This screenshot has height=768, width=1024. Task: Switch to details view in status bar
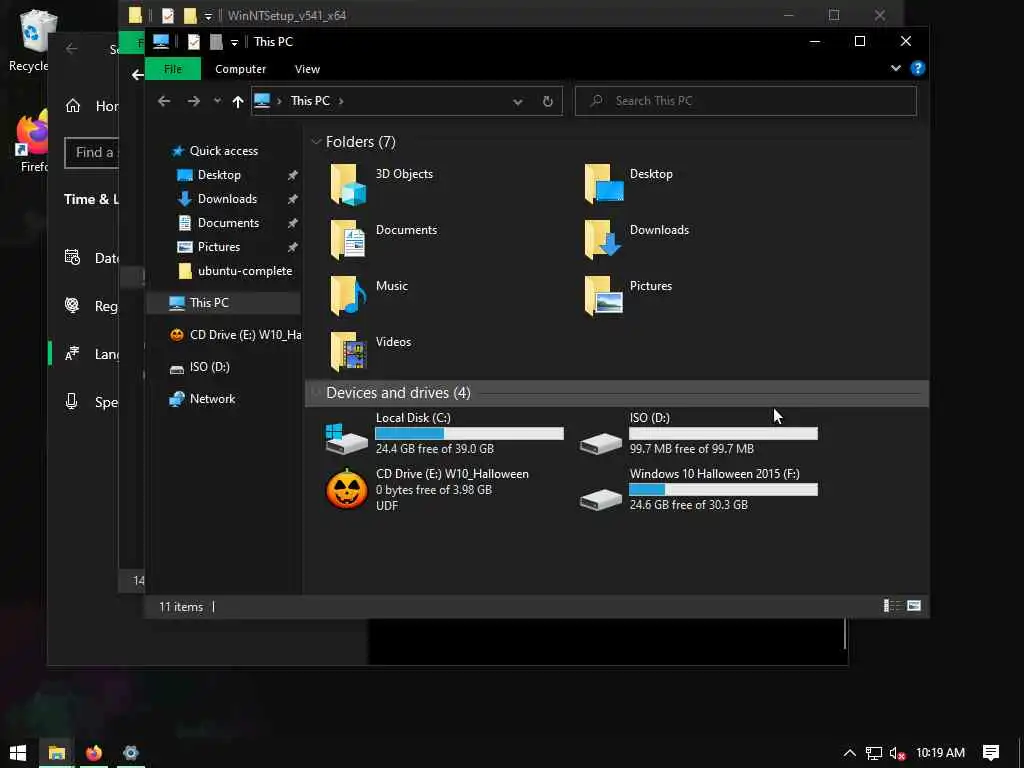(891, 606)
